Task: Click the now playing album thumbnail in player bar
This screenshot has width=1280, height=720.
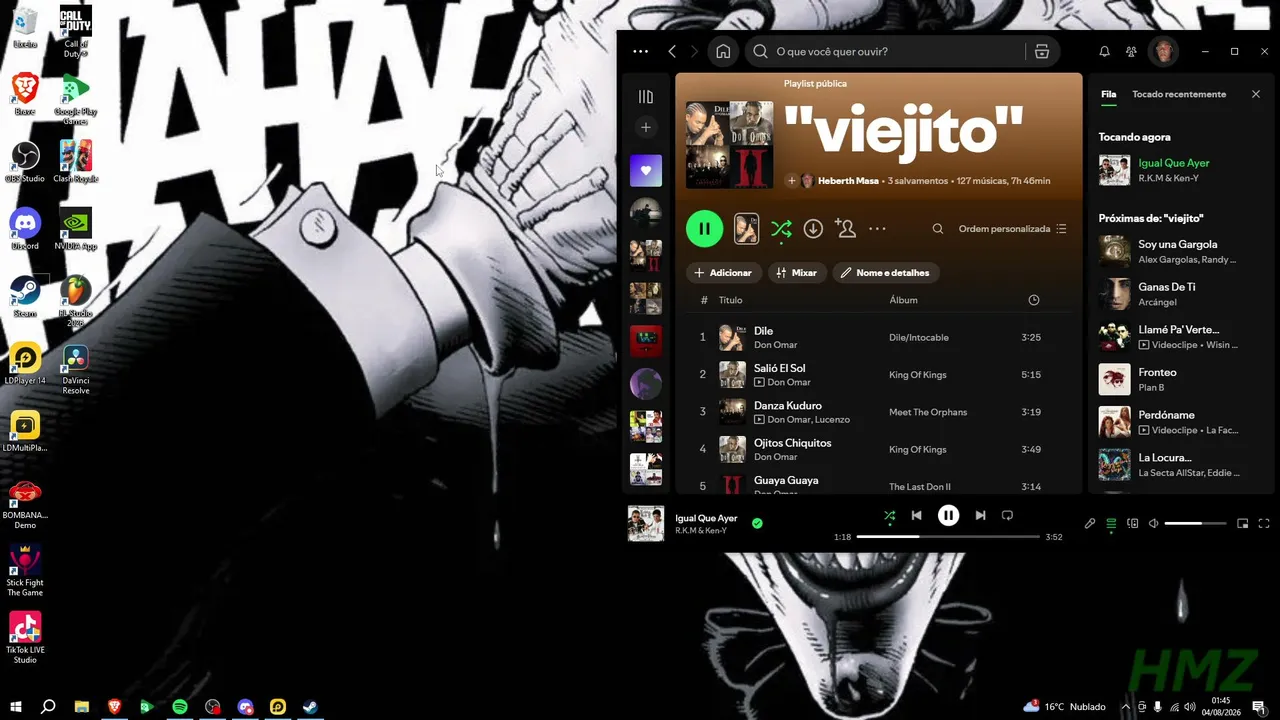Action: click(x=646, y=523)
